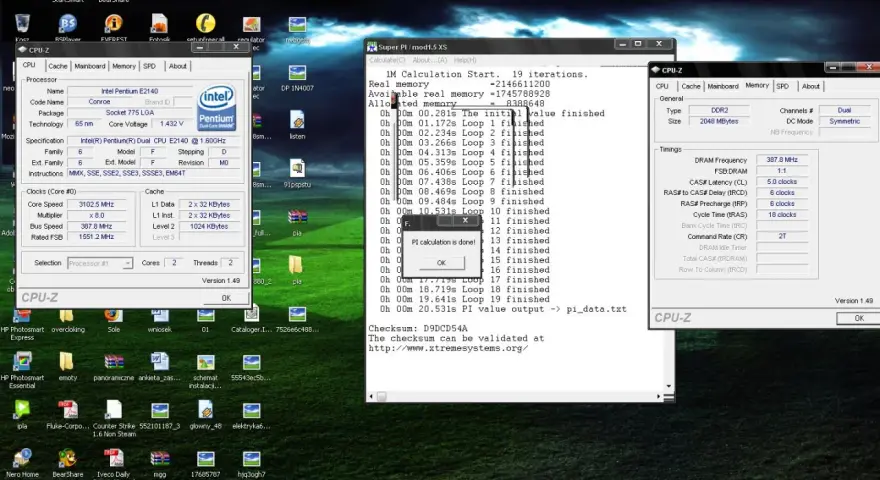This screenshot has height=480, width=880.
Task: Click the DRAM Frequency value 387.8 MHz
Action: pyautogui.click(x=782, y=160)
